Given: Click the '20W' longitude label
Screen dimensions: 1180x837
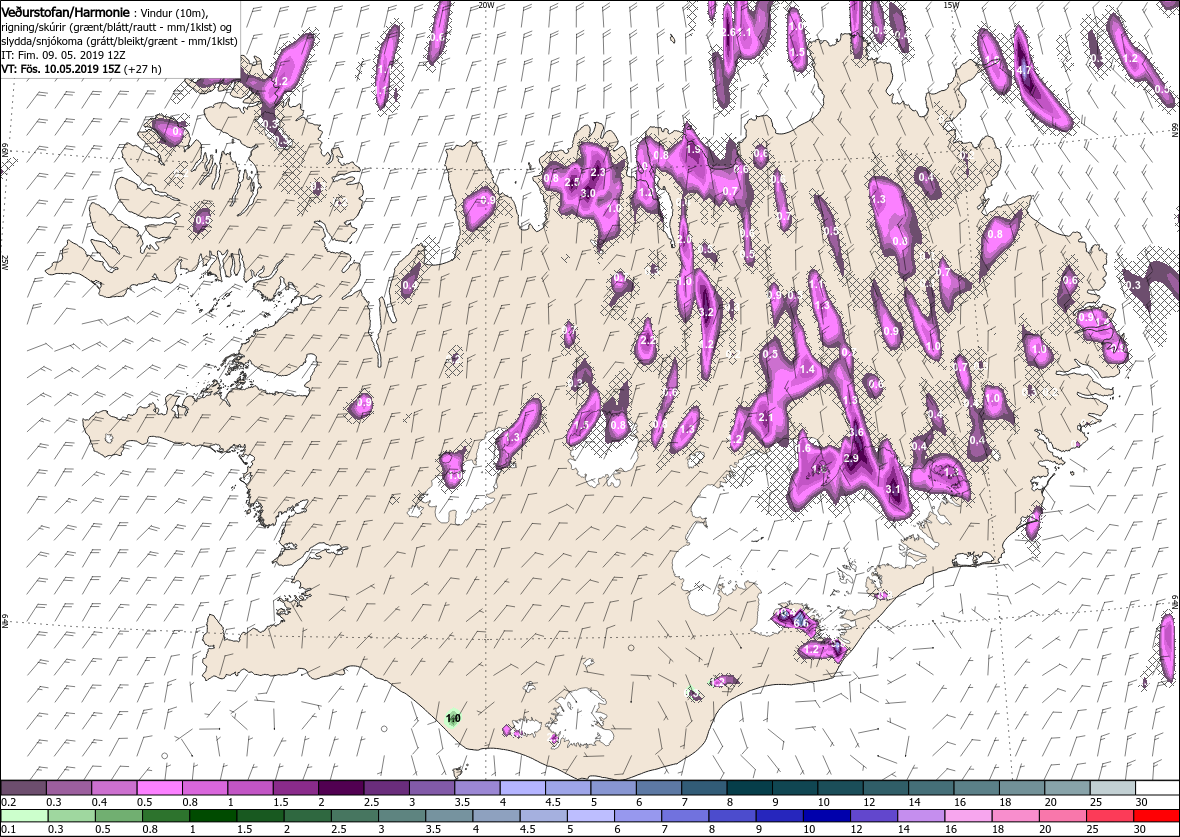Looking at the screenshot, I should pos(486,5).
